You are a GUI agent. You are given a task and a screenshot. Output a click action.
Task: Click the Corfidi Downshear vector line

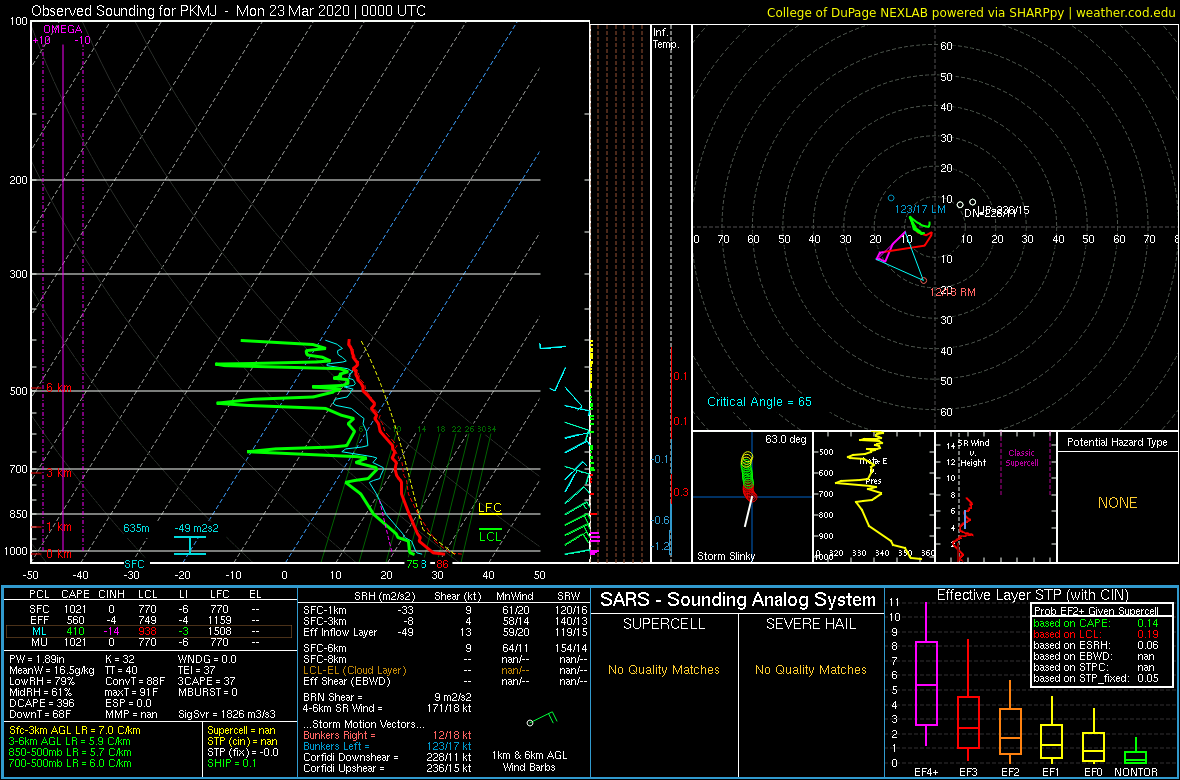388,757
